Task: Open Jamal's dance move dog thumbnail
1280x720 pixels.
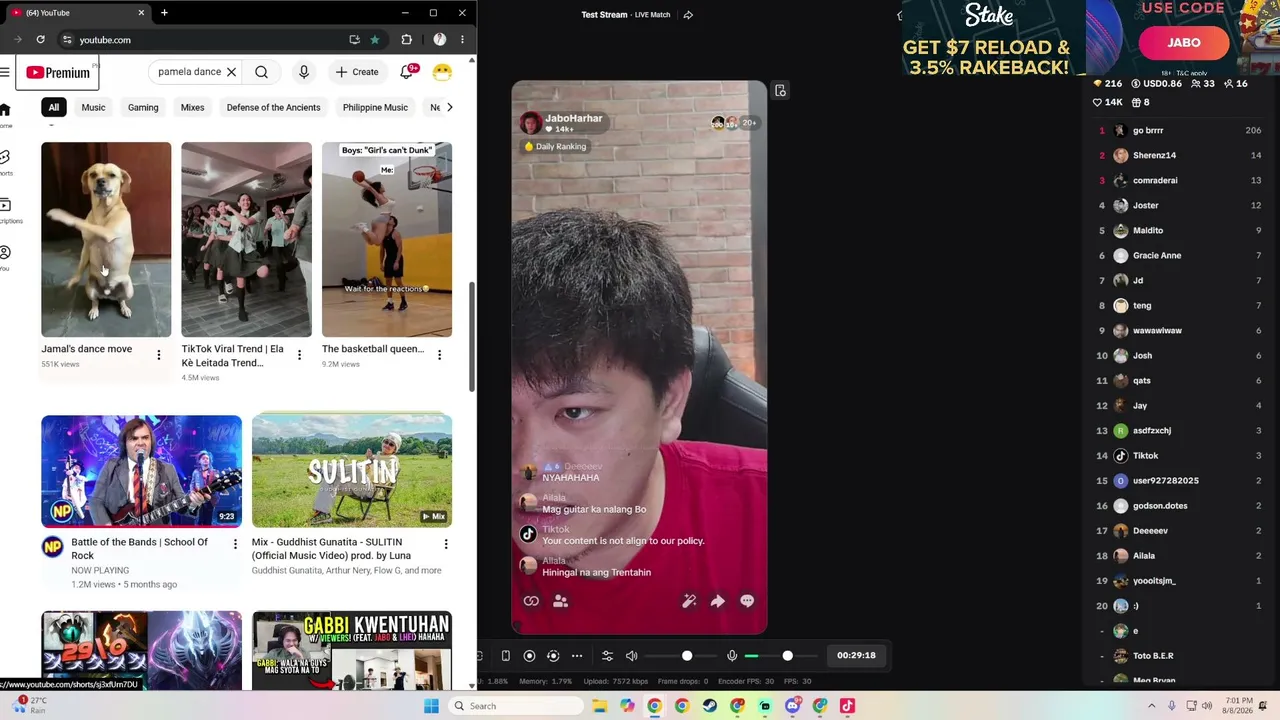Action: click(106, 239)
